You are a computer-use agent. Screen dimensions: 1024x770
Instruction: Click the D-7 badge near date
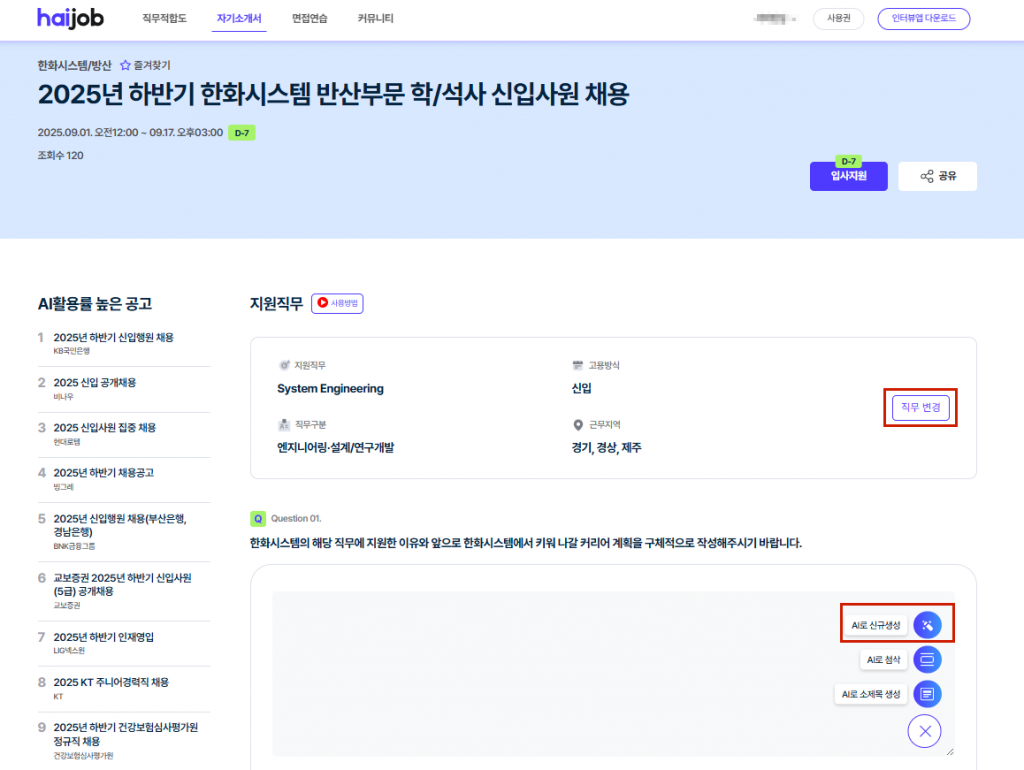(242, 133)
